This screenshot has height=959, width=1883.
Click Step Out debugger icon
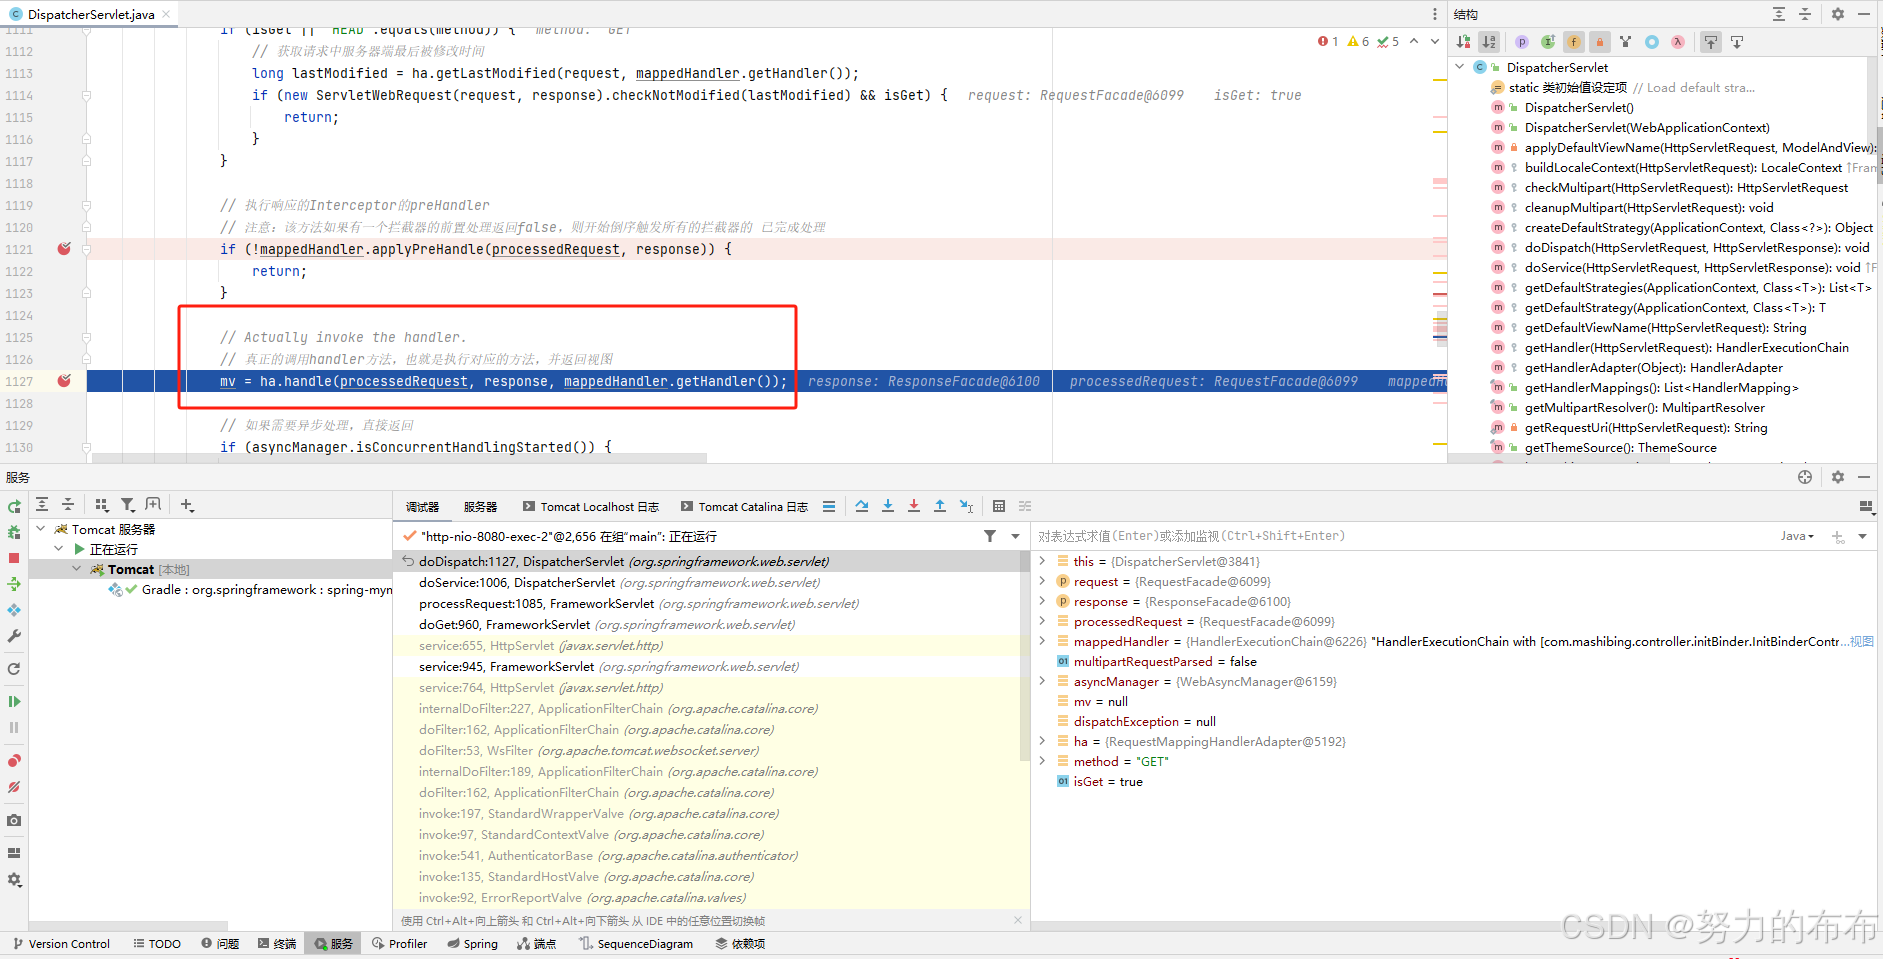[940, 506]
